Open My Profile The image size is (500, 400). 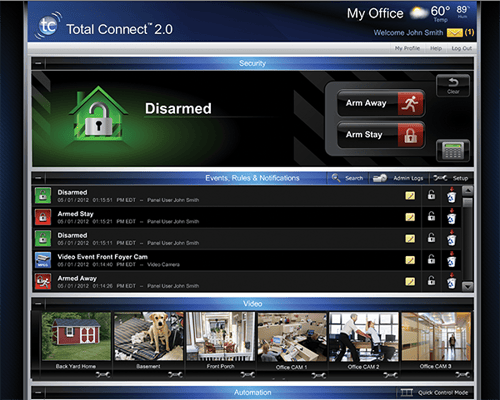pos(407,48)
